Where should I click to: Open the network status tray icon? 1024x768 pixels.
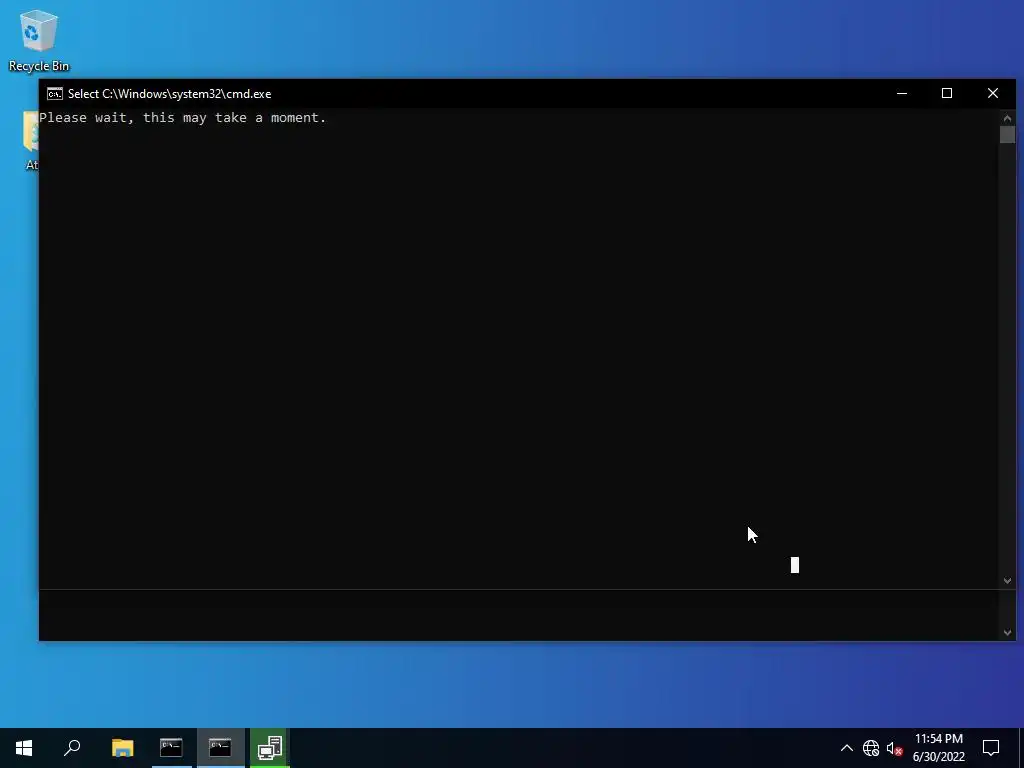(x=871, y=748)
